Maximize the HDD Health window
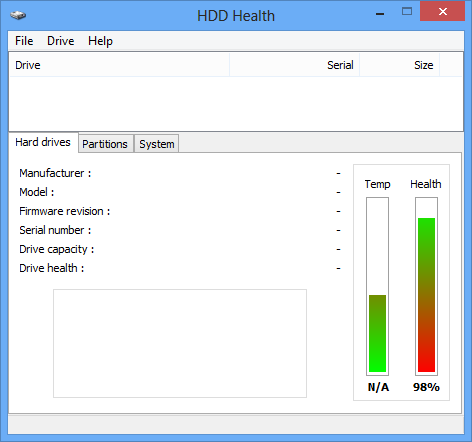 pyautogui.click(x=407, y=12)
